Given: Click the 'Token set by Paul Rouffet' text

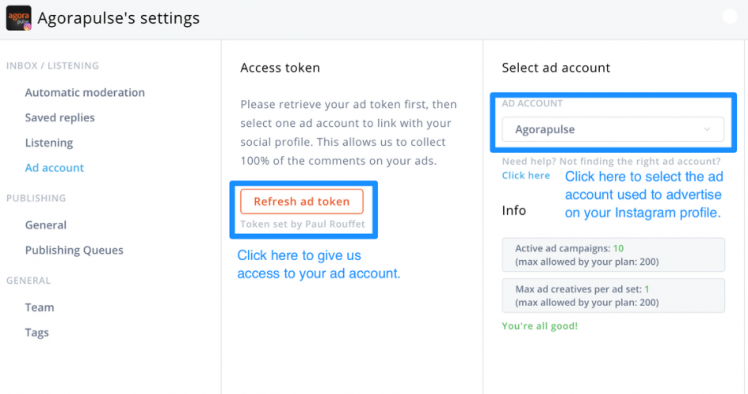Looking at the screenshot, I should point(302,224).
